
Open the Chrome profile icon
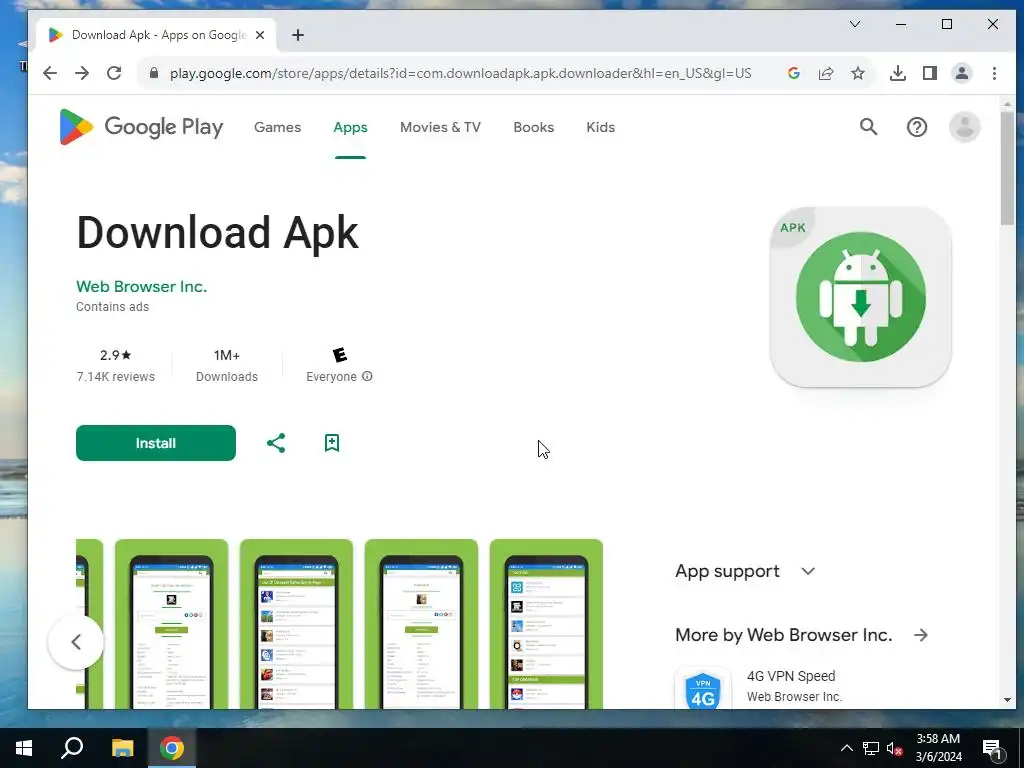[x=962, y=73]
